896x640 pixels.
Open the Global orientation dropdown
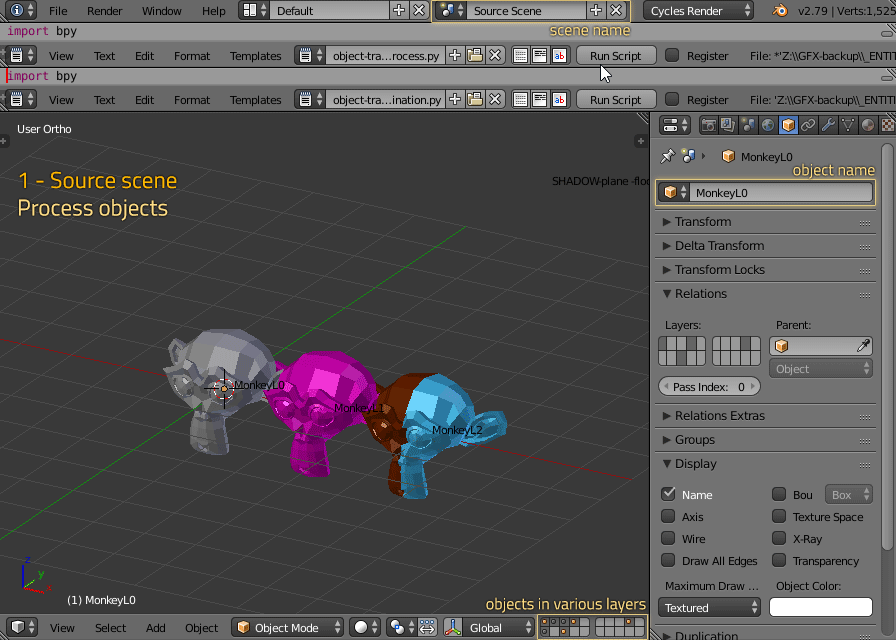[x=499, y=627]
